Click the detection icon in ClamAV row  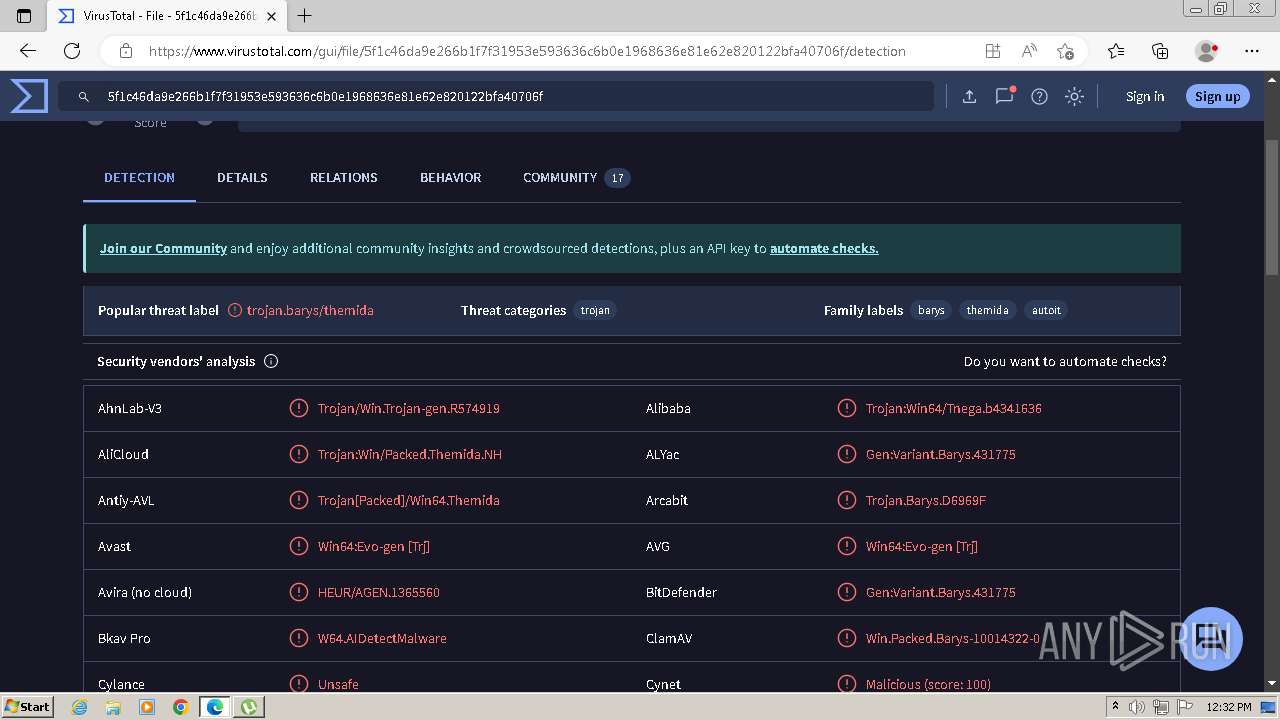[846, 638]
